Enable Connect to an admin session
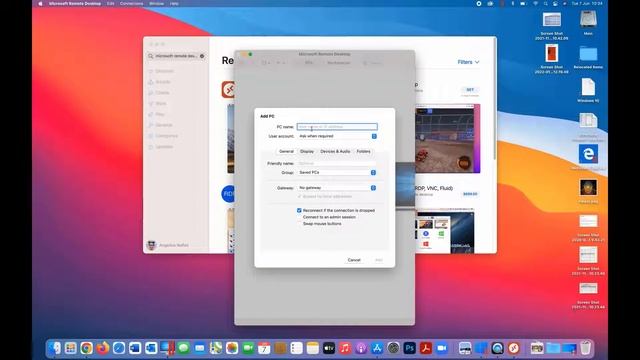Screen dimensions: 640x360 coord(299,217)
